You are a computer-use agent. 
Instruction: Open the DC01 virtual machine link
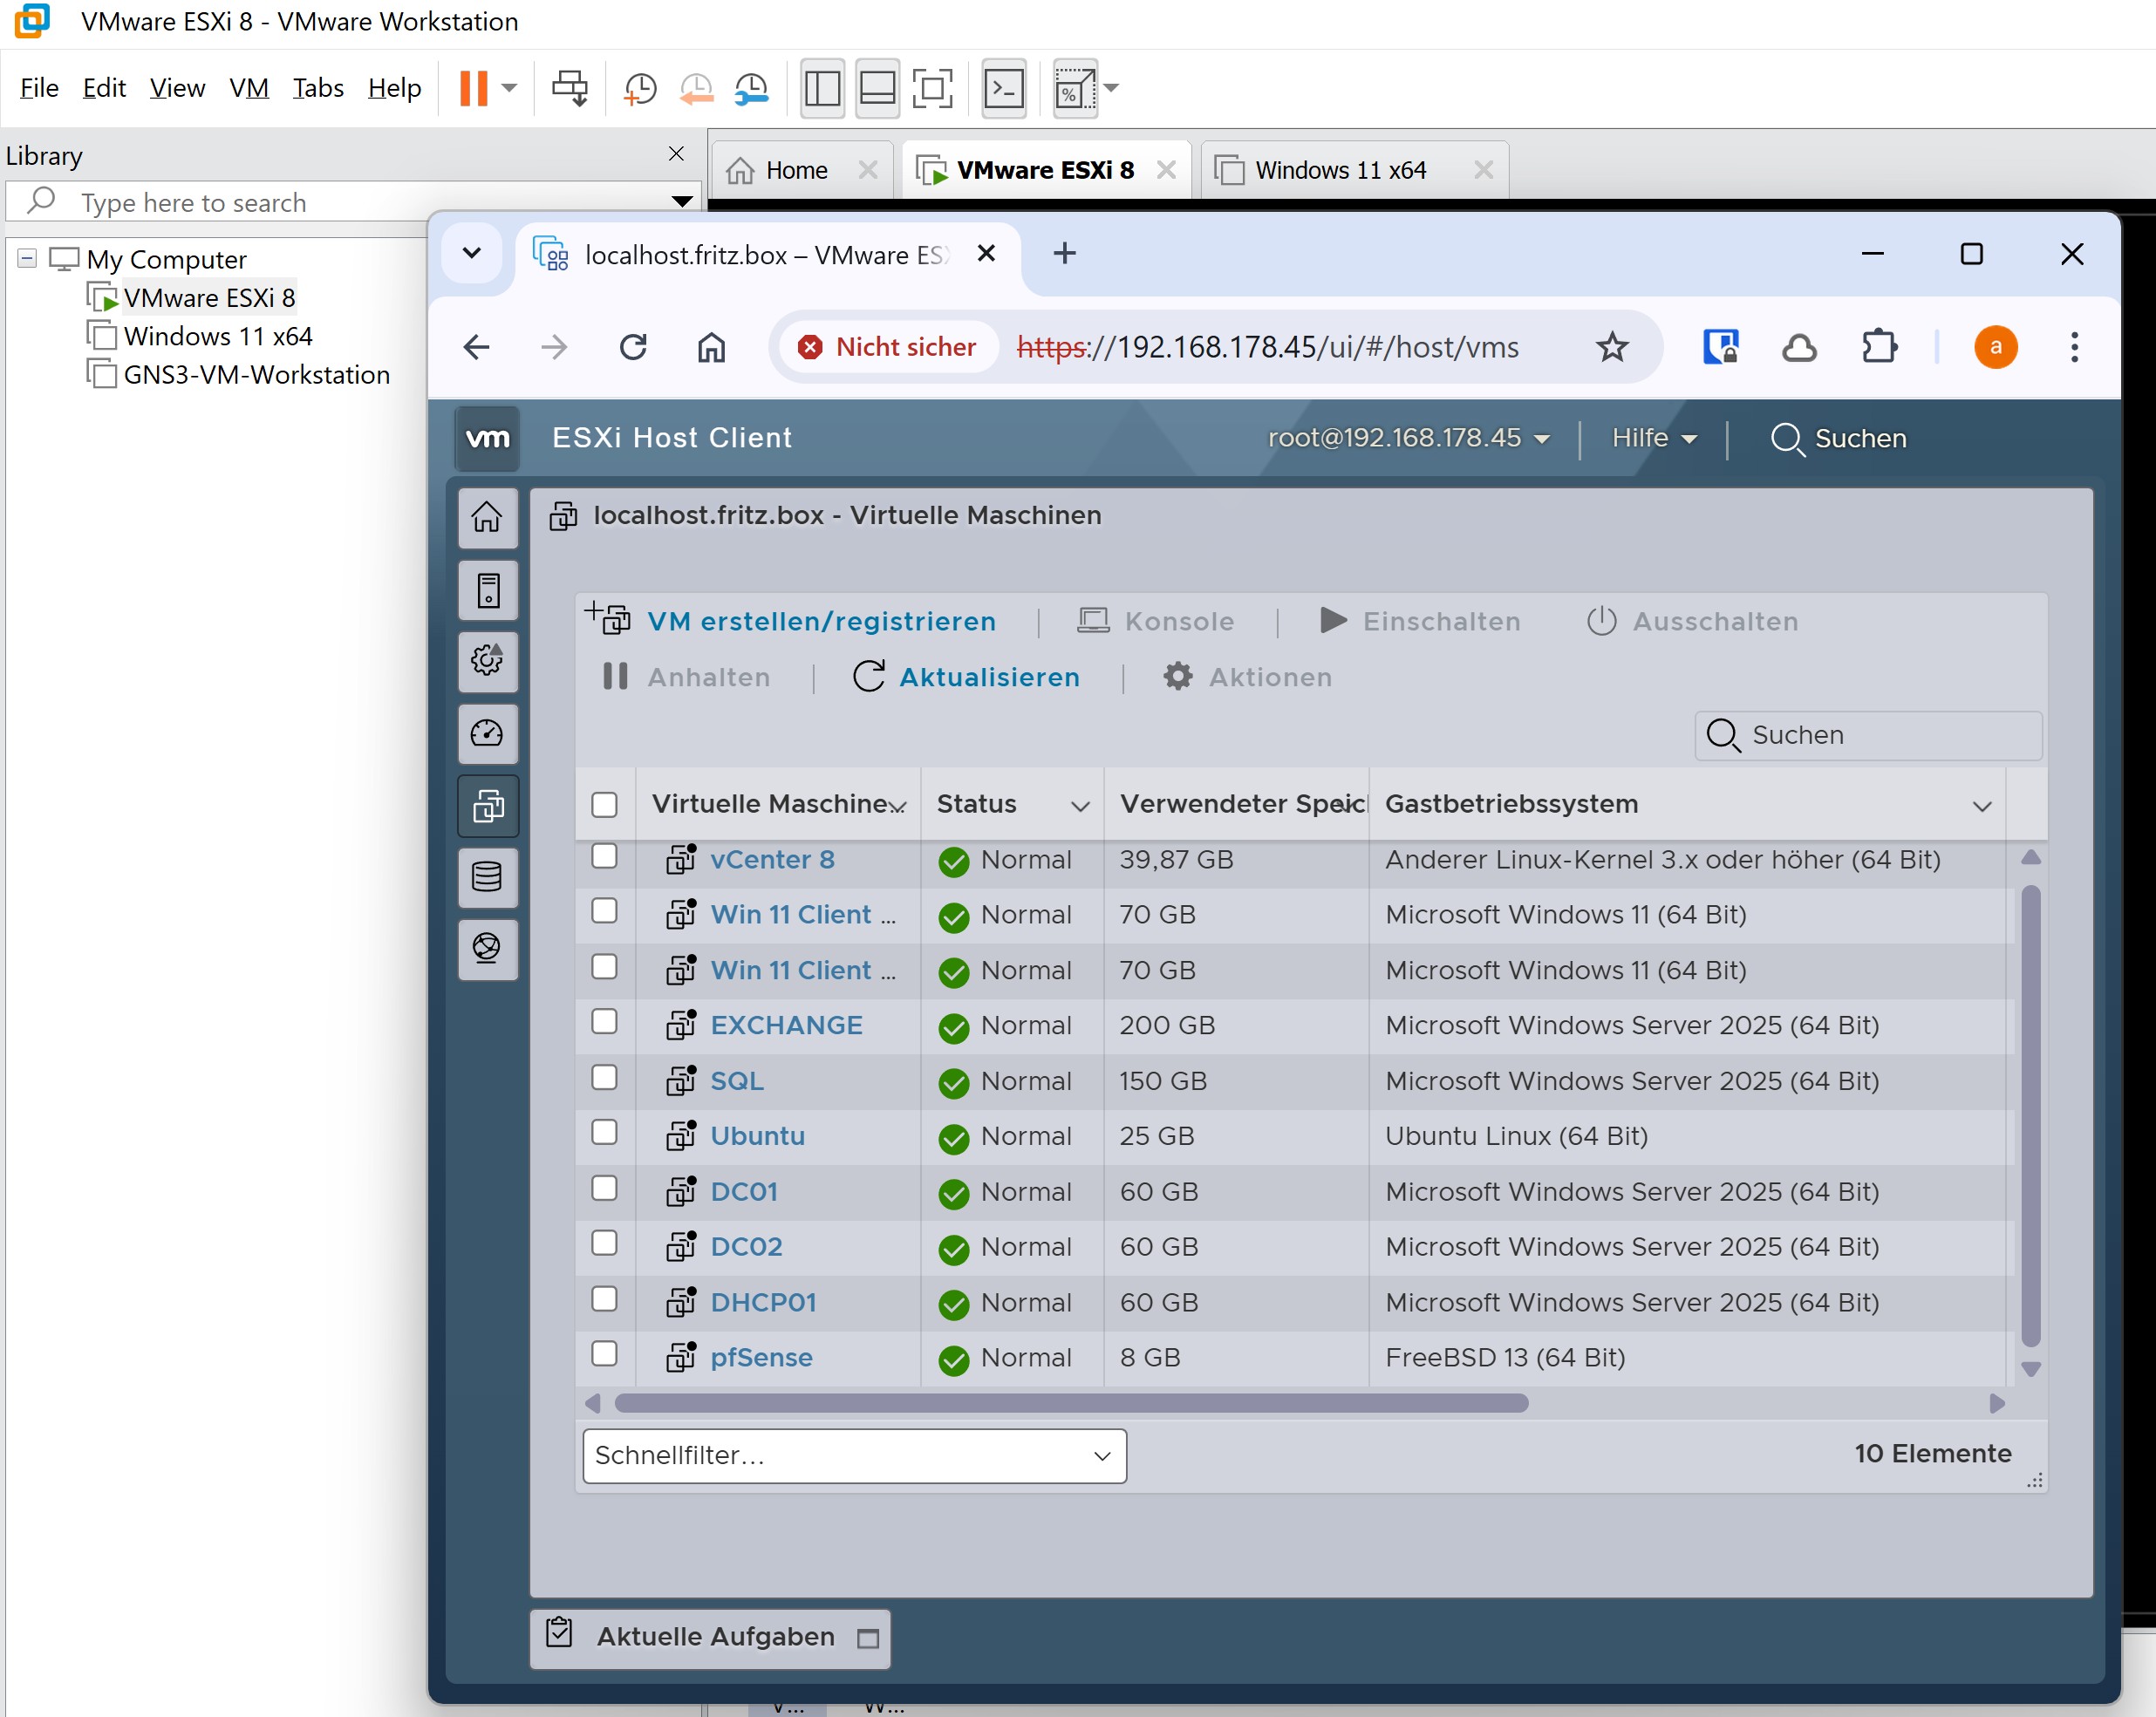(x=744, y=1191)
